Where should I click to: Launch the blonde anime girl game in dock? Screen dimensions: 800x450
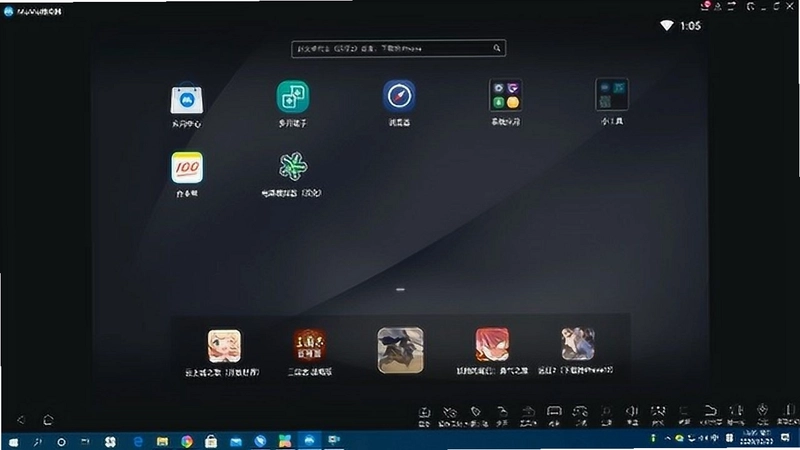click(224, 346)
